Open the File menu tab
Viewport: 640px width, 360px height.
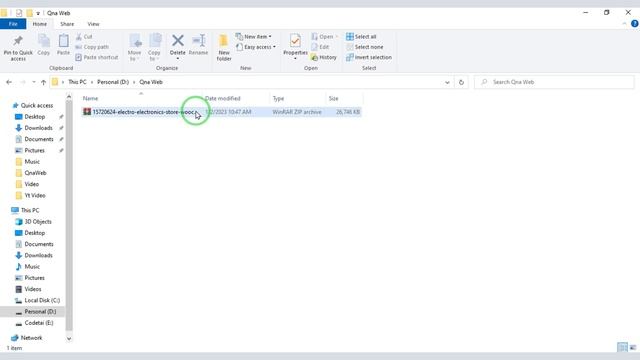[13, 24]
